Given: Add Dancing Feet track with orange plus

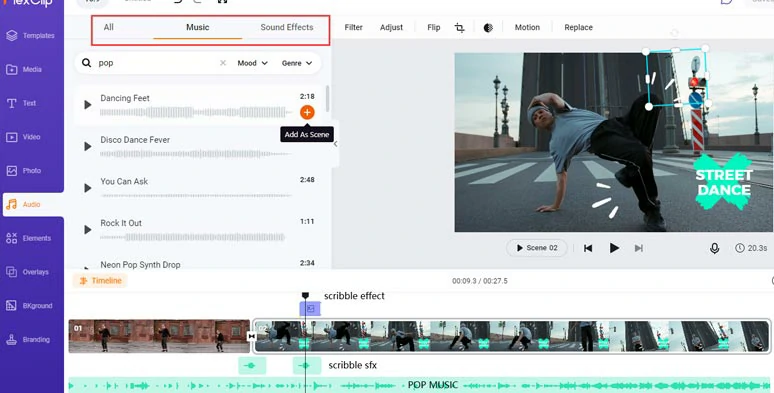Looking at the screenshot, I should [x=307, y=113].
